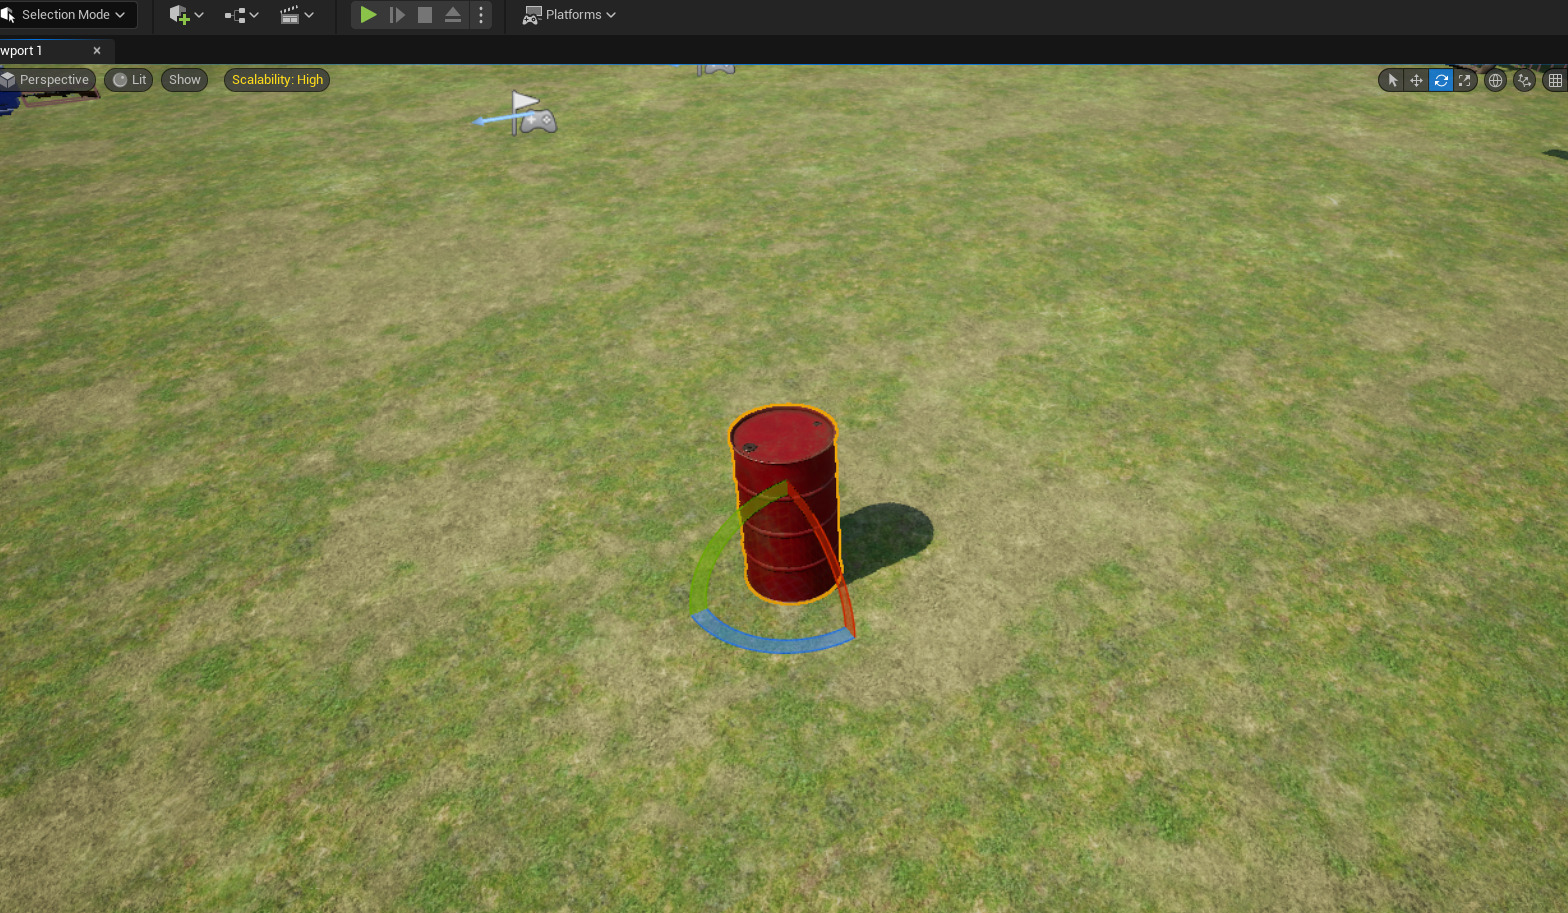Click the Eject icon in play toolbar
Screen dimensions: 1568x913
click(x=453, y=15)
